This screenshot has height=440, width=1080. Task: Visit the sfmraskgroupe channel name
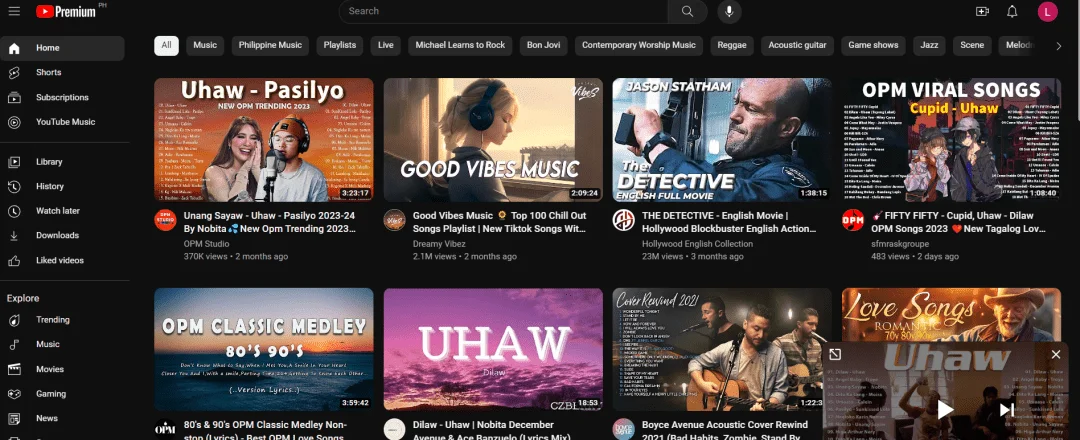tap(900, 244)
